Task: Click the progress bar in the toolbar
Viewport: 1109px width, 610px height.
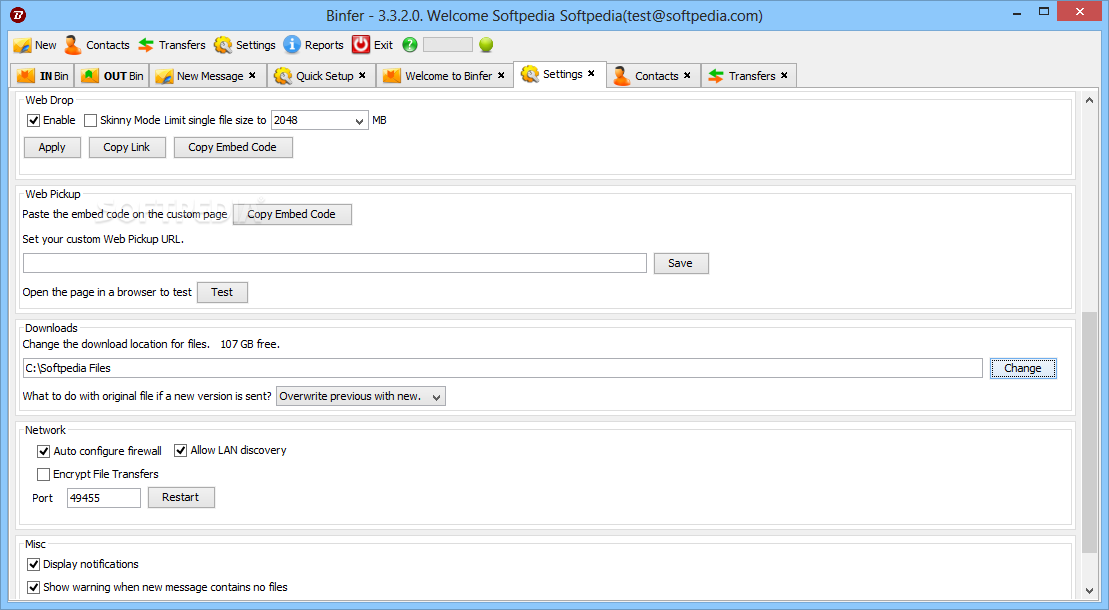Action: click(448, 45)
